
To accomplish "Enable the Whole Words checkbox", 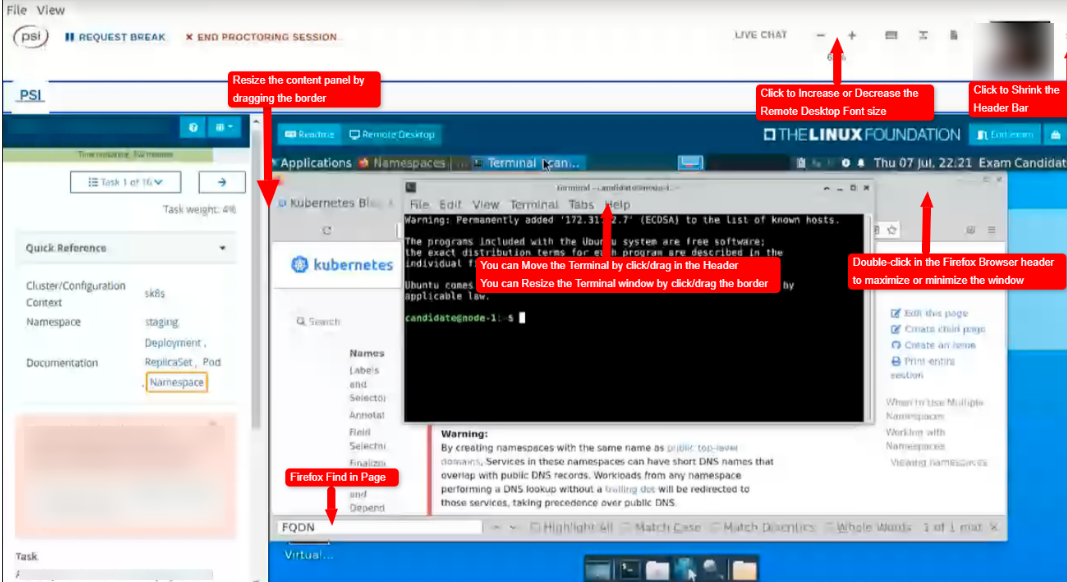I will click(x=828, y=527).
